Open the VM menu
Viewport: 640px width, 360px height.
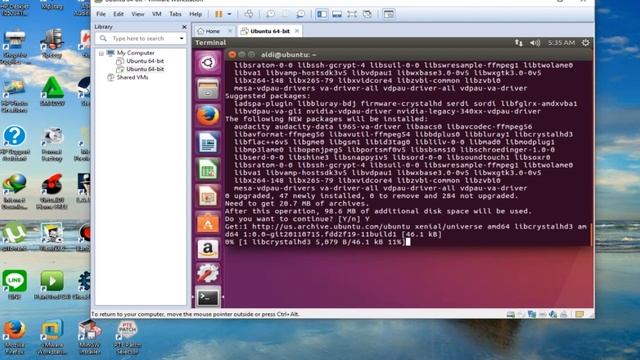tap(157, 14)
